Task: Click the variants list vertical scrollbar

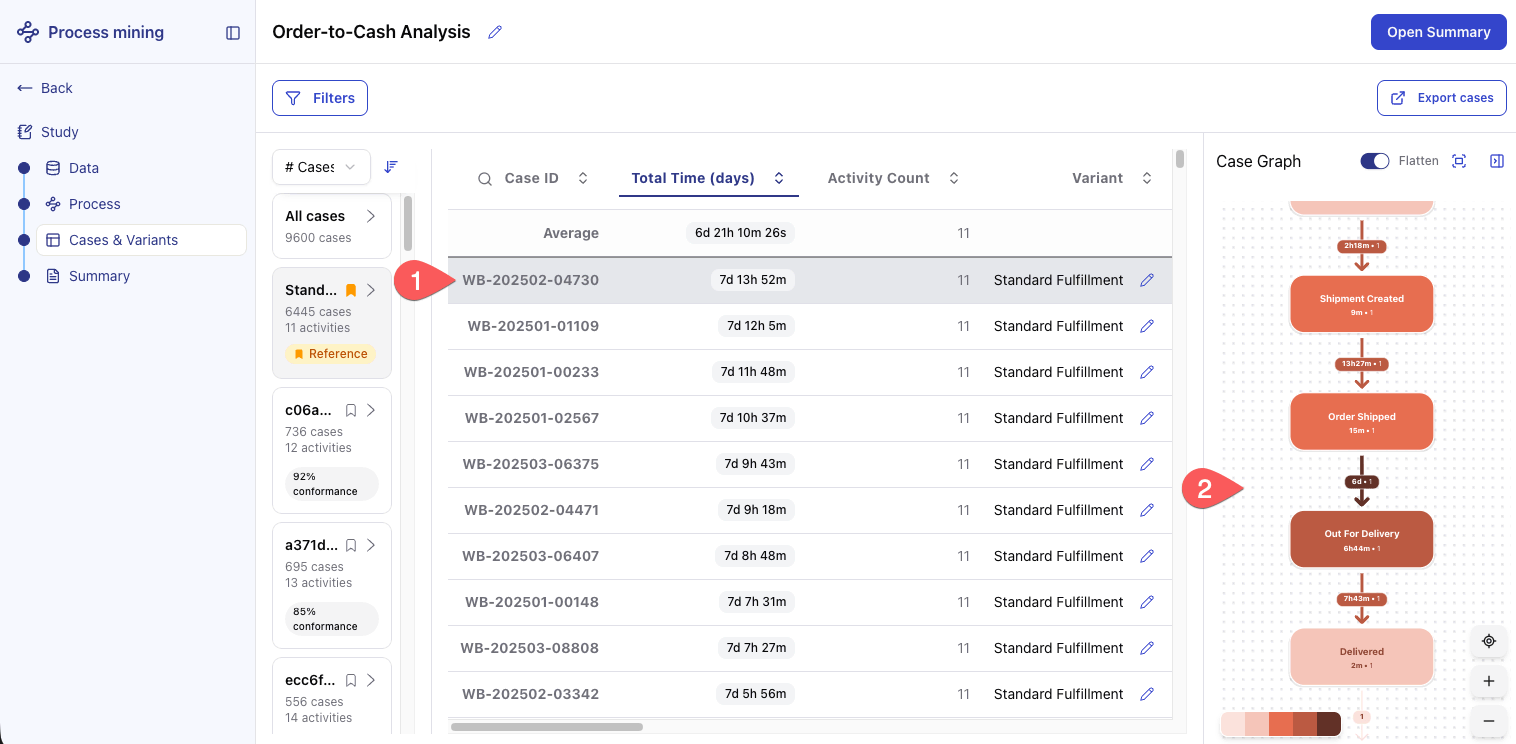Action: [407, 224]
